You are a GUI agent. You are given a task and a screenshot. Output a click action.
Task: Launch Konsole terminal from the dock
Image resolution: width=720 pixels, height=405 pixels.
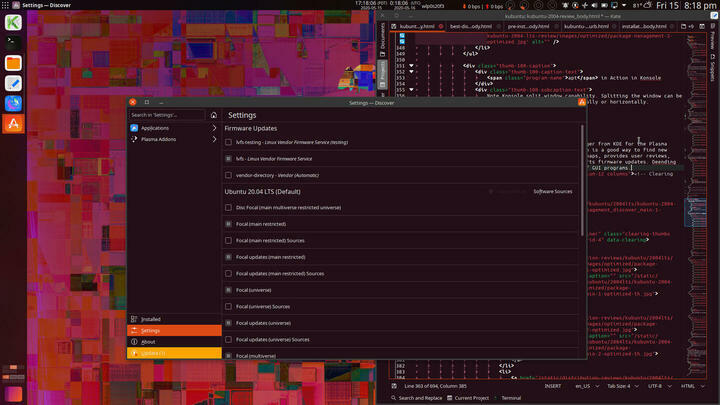tap(13, 43)
